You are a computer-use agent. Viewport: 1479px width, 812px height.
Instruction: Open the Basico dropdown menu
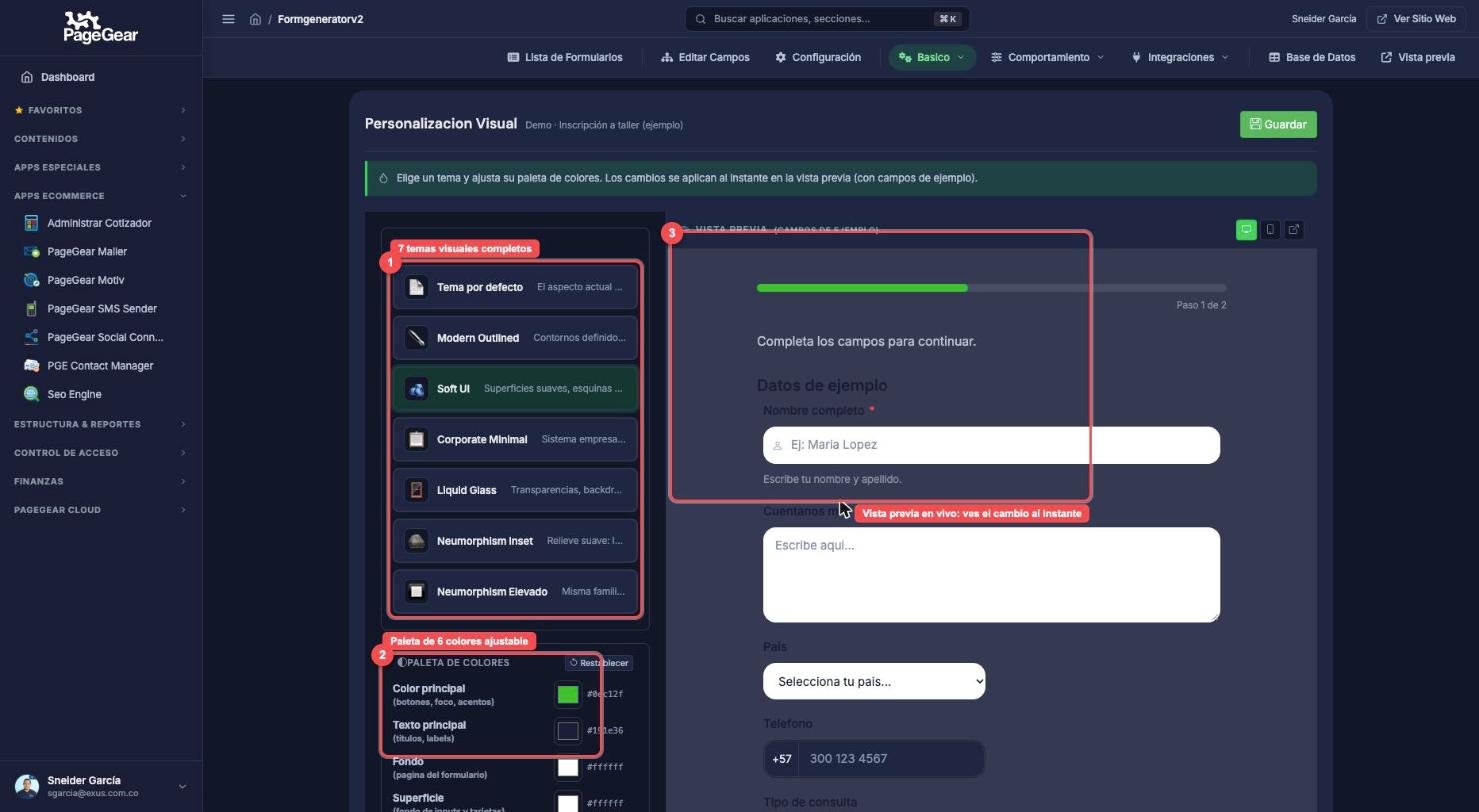pyautogui.click(x=932, y=57)
